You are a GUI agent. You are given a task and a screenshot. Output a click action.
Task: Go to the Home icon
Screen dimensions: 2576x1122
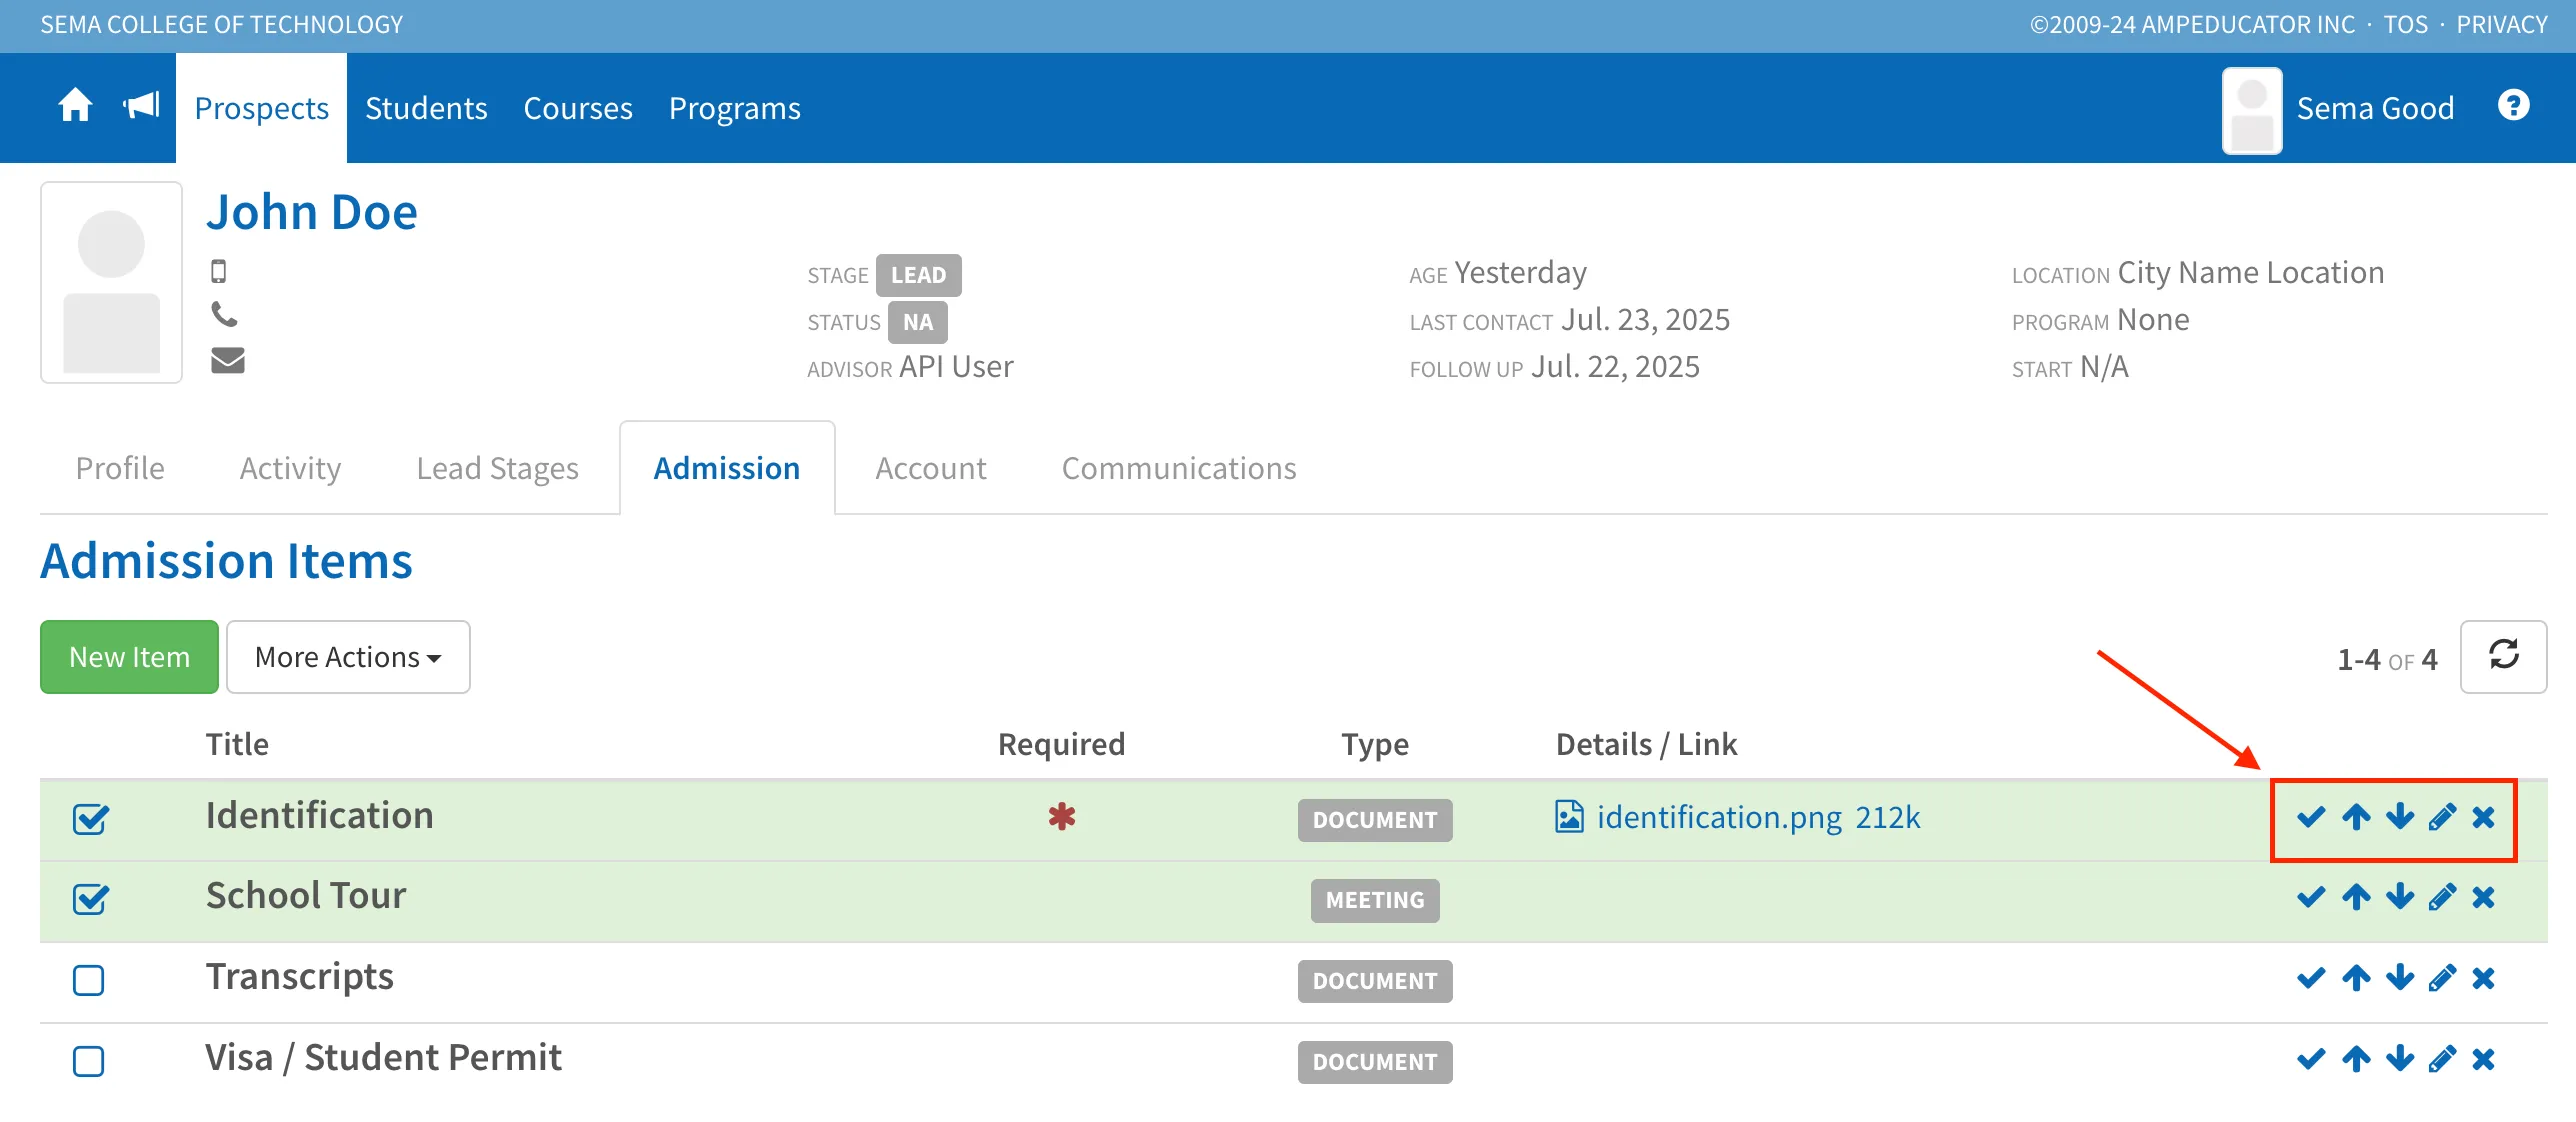(x=75, y=106)
